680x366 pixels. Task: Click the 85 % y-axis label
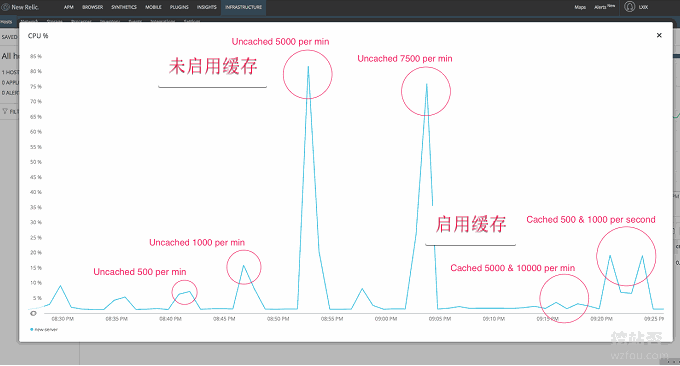click(36, 56)
